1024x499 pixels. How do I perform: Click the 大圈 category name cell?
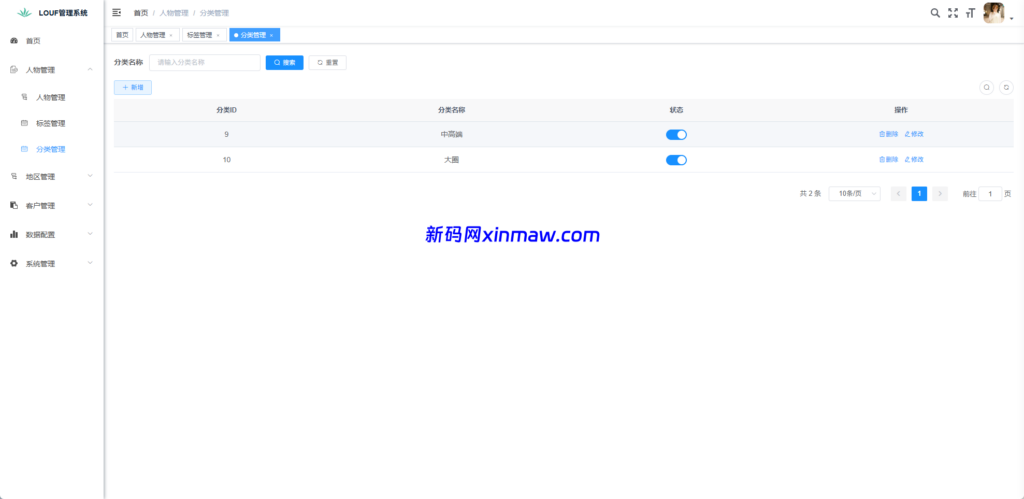click(451, 160)
